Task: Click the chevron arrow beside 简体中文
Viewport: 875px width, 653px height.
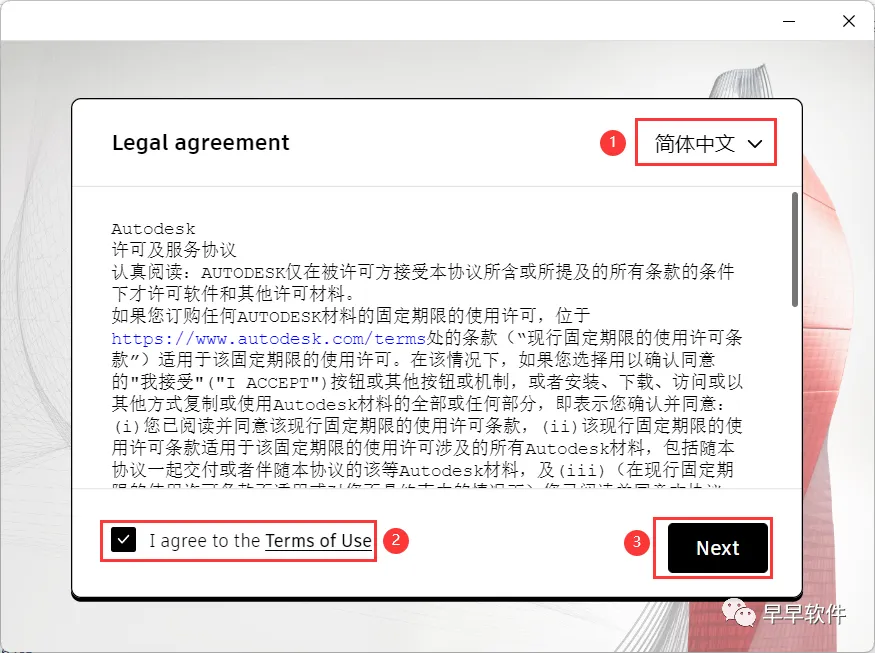Action: coord(755,144)
